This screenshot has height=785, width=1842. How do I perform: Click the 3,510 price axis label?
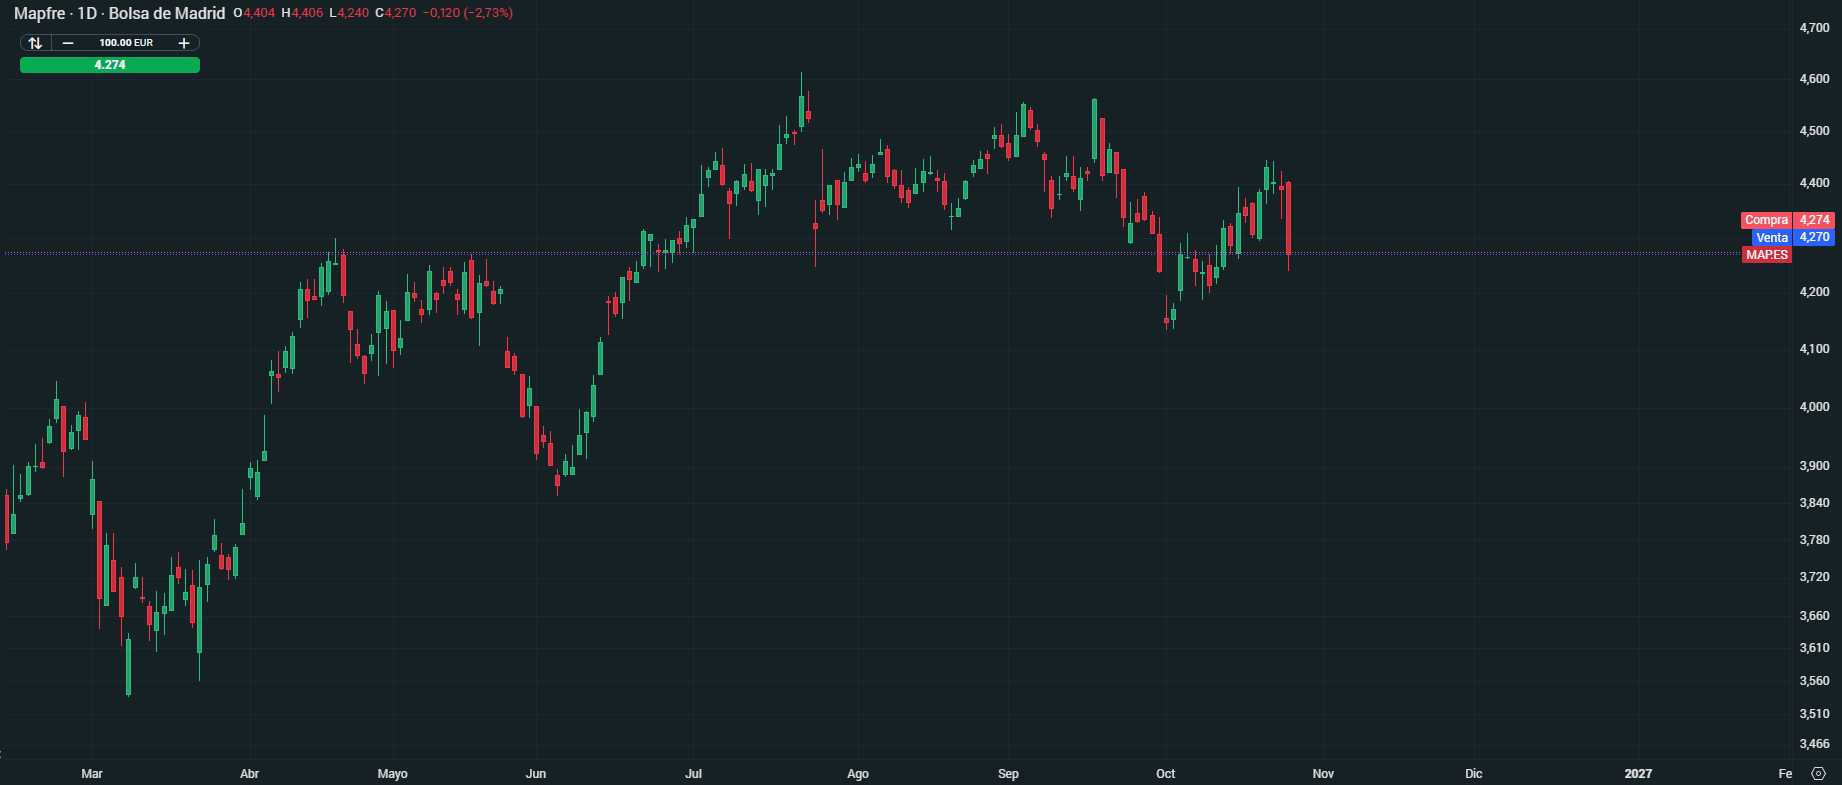(x=1814, y=714)
